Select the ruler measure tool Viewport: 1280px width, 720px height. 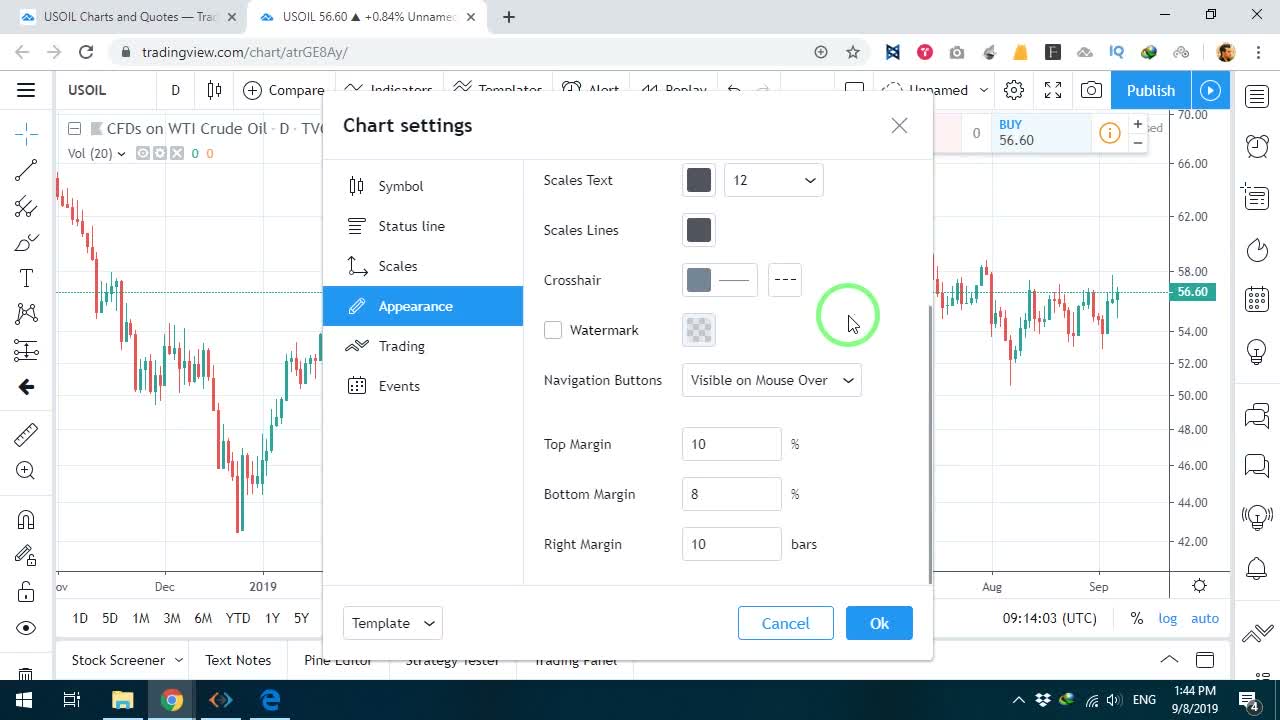tap(26, 434)
